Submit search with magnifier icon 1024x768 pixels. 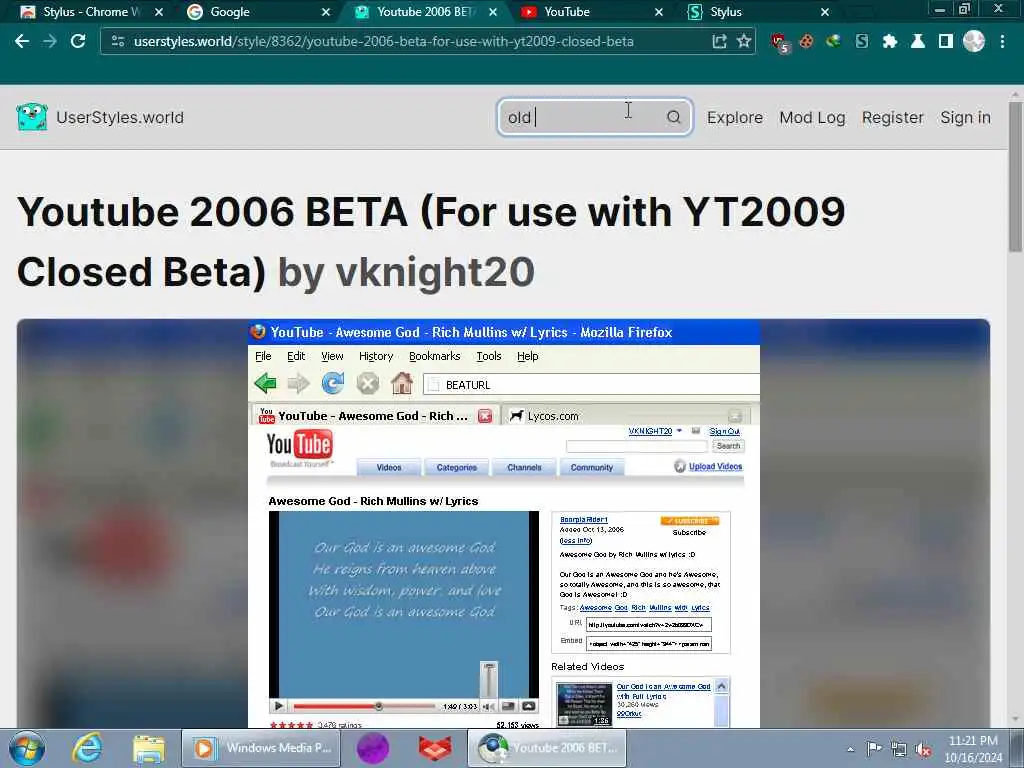coord(673,117)
